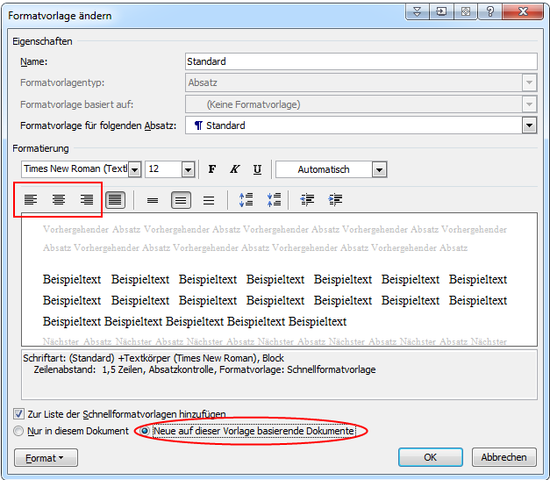Image resolution: width=550 pixels, height=480 pixels.
Task: Open the font name dropdown
Action: (x=135, y=170)
